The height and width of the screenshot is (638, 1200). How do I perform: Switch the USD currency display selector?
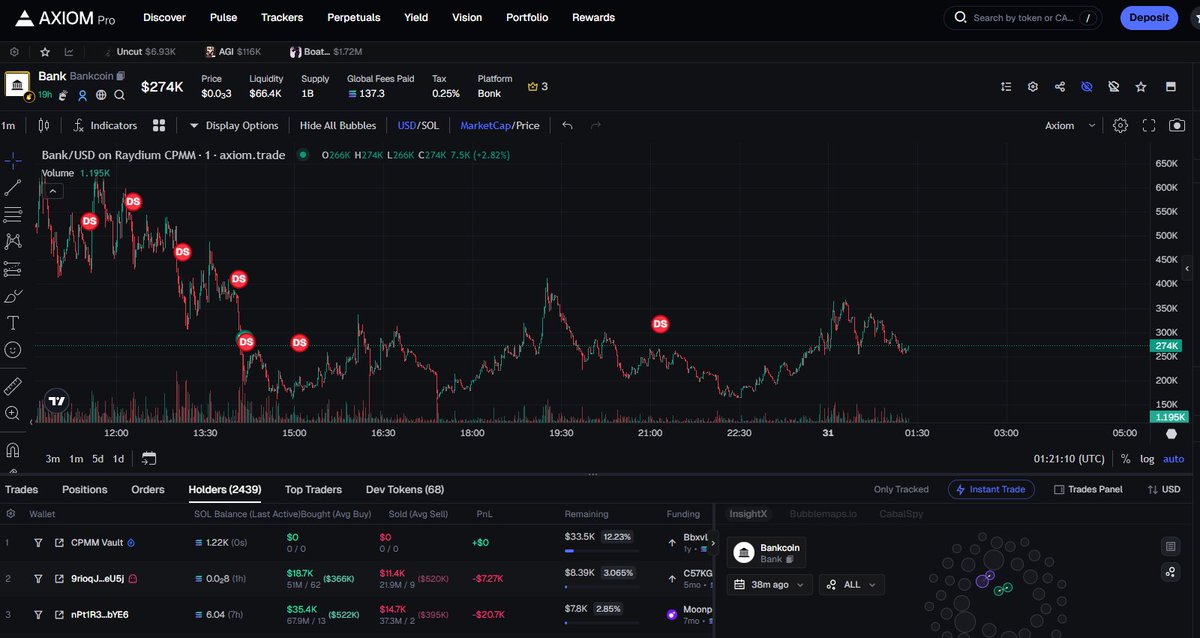1164,489
